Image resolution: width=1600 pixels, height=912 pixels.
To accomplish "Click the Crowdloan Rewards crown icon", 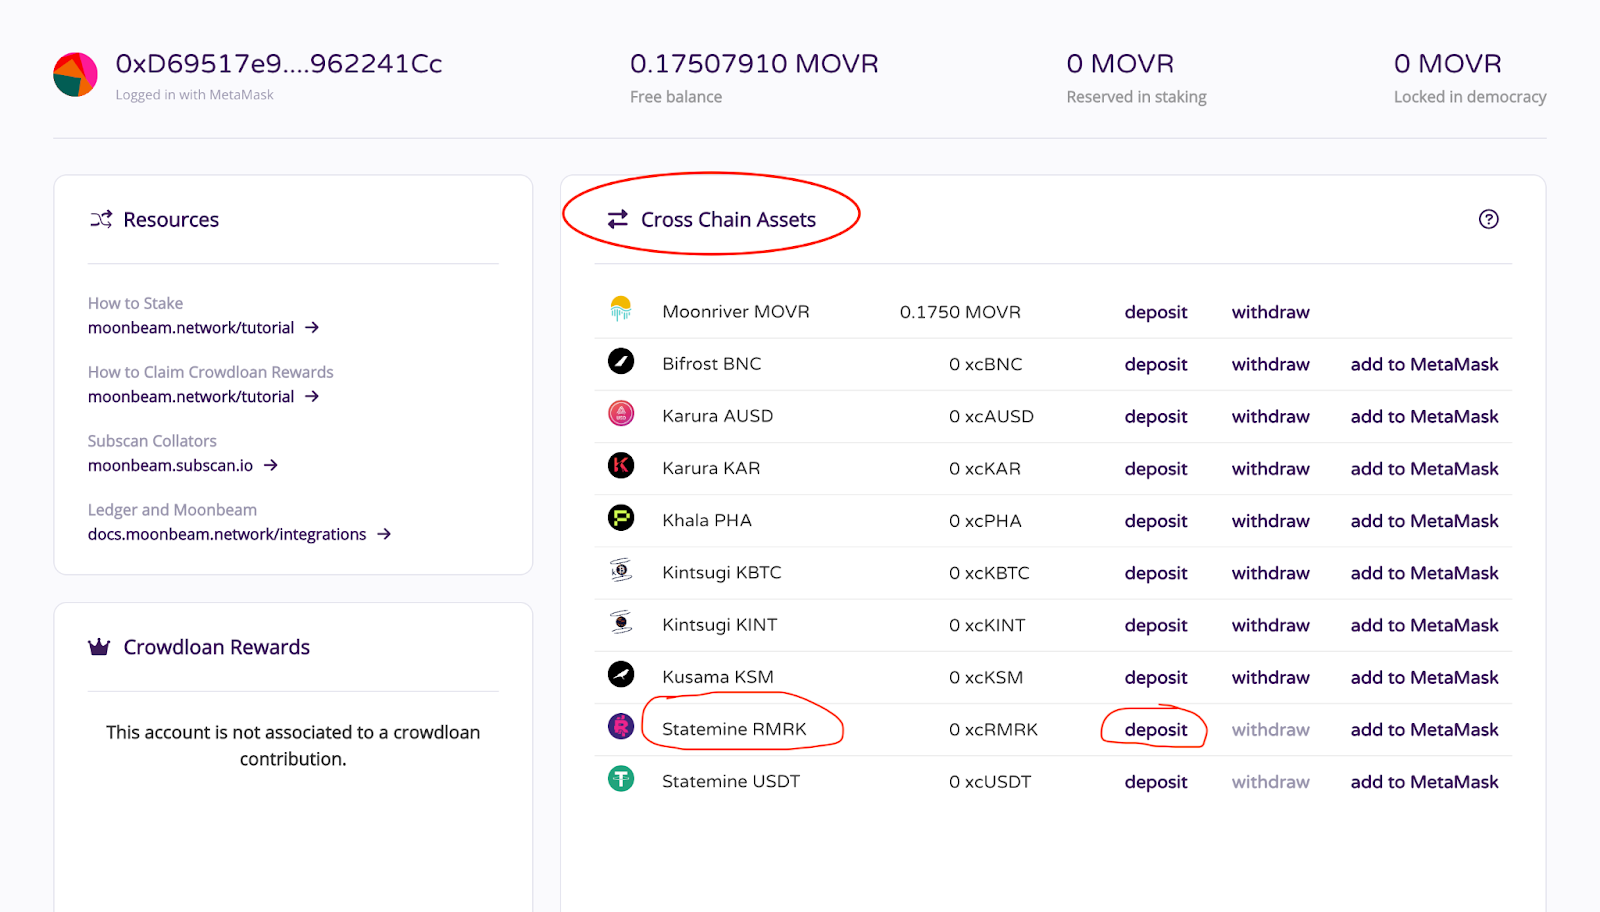I will click(99, 647).
